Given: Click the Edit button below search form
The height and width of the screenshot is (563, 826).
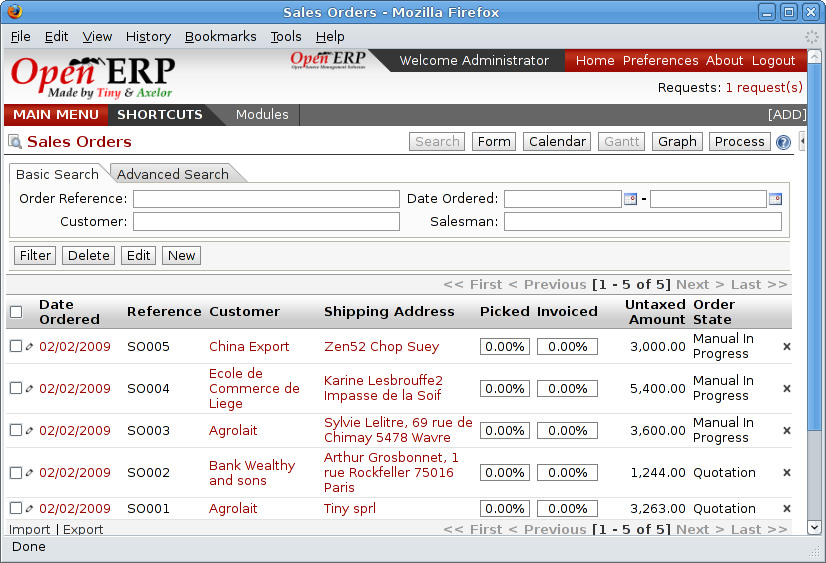Looking at the screenshot, I should [x=139, y=255].
